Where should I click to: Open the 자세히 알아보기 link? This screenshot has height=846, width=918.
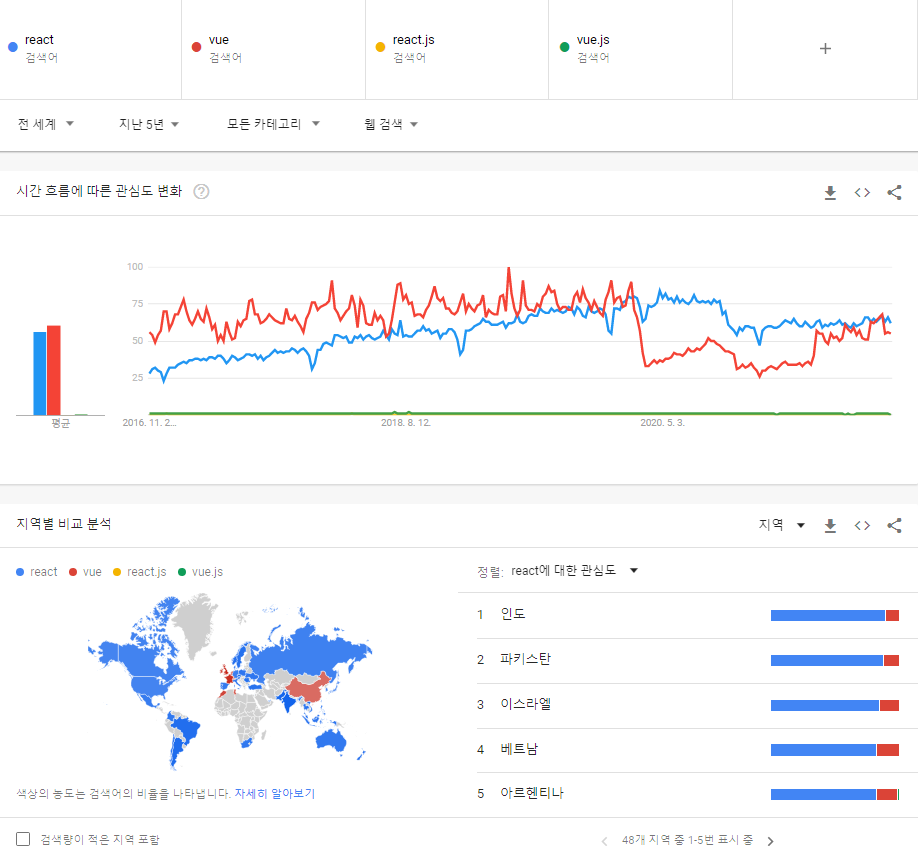275,793
